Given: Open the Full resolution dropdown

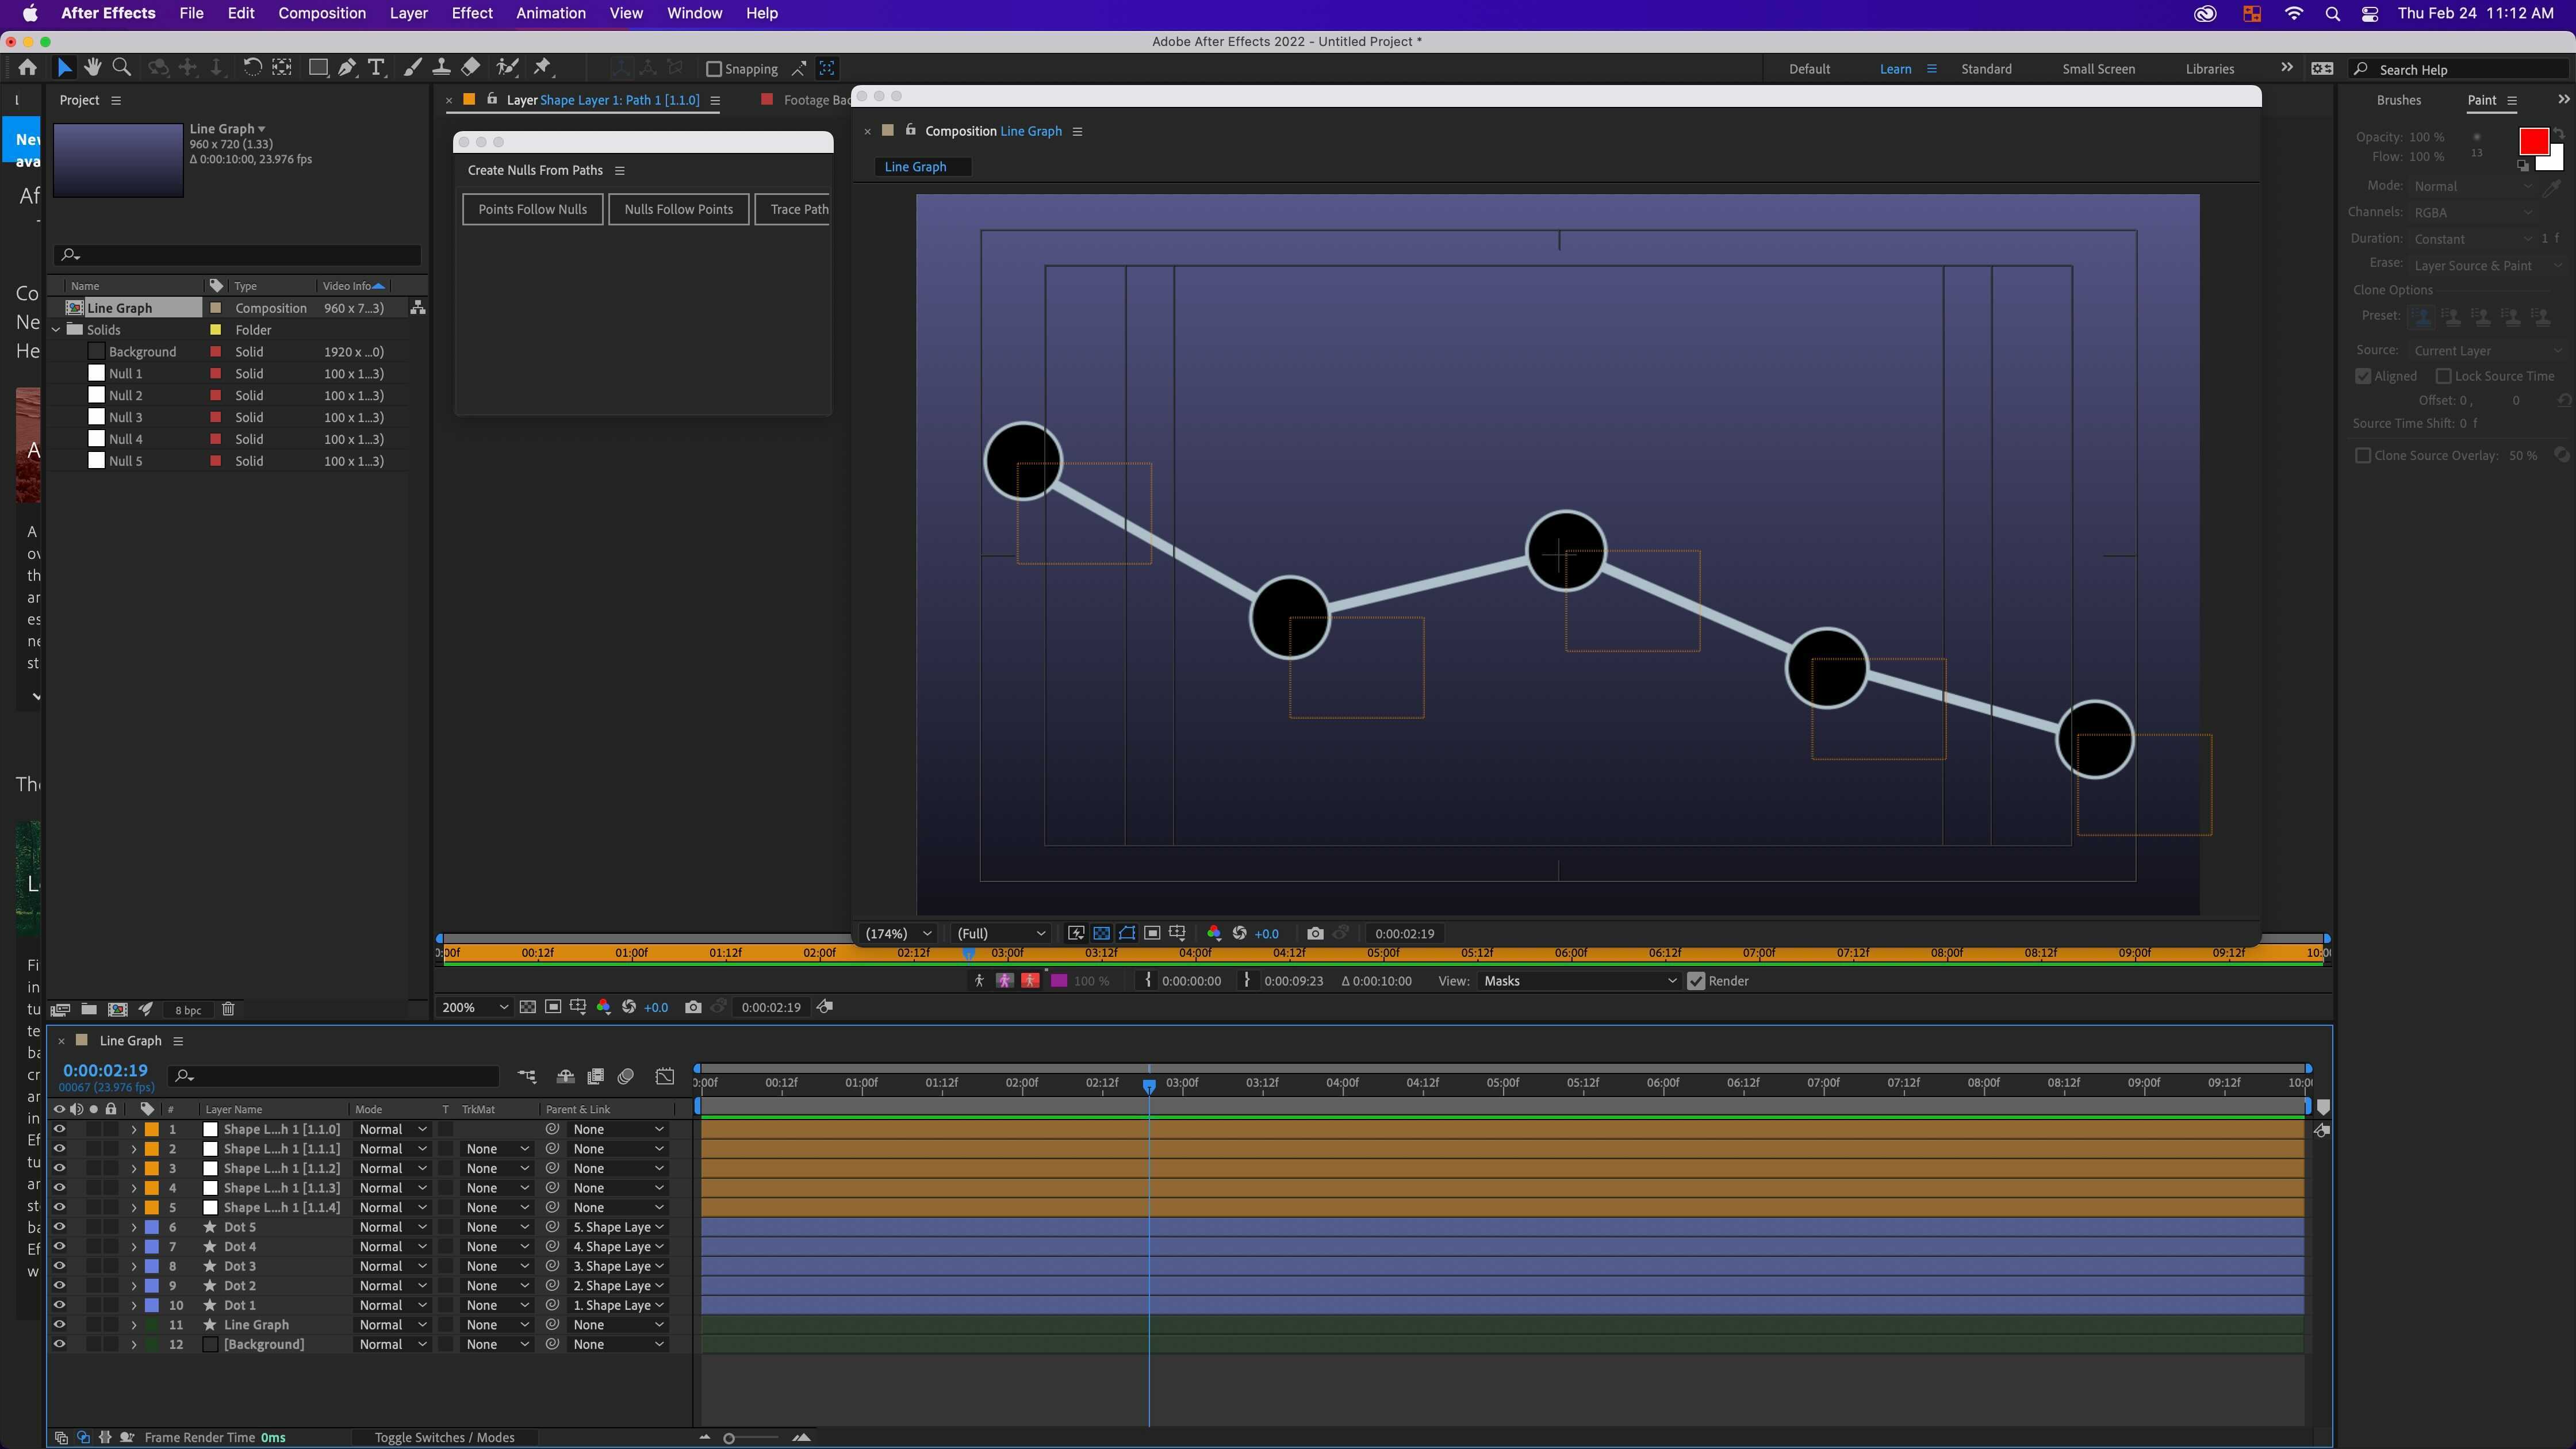Looking at the screenshot, I should pos(1000,933).
